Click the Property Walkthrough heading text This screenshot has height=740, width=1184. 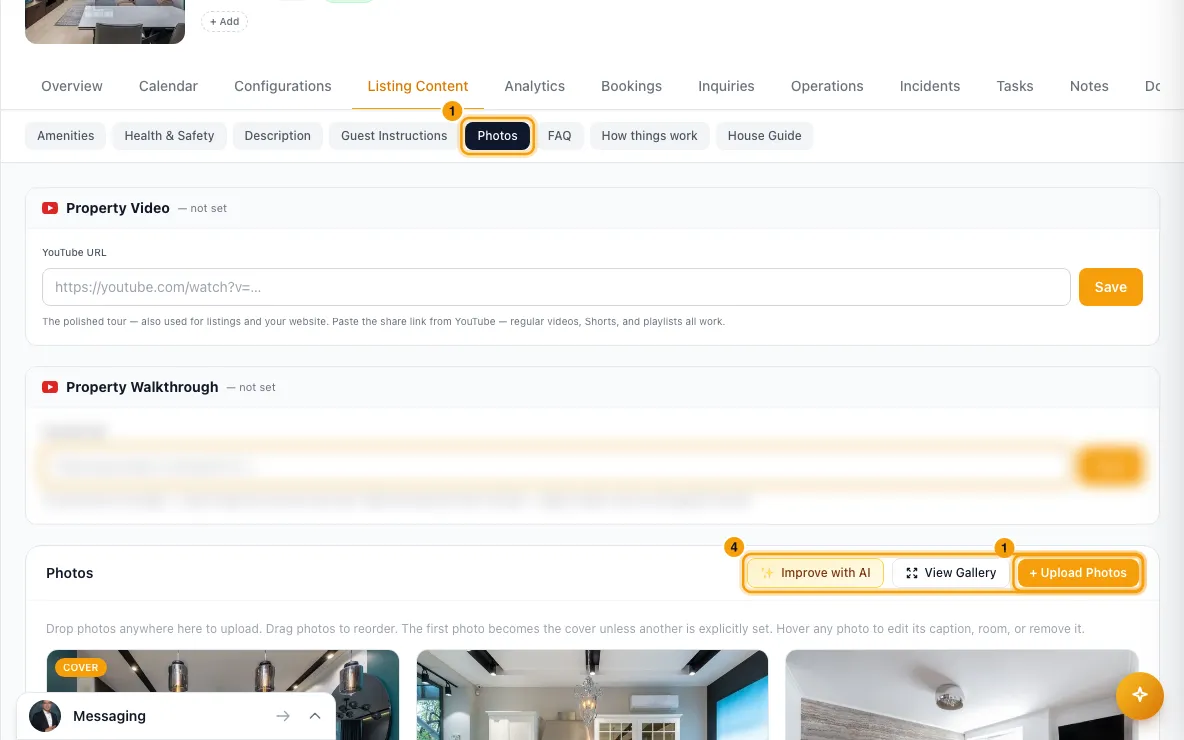142,387
